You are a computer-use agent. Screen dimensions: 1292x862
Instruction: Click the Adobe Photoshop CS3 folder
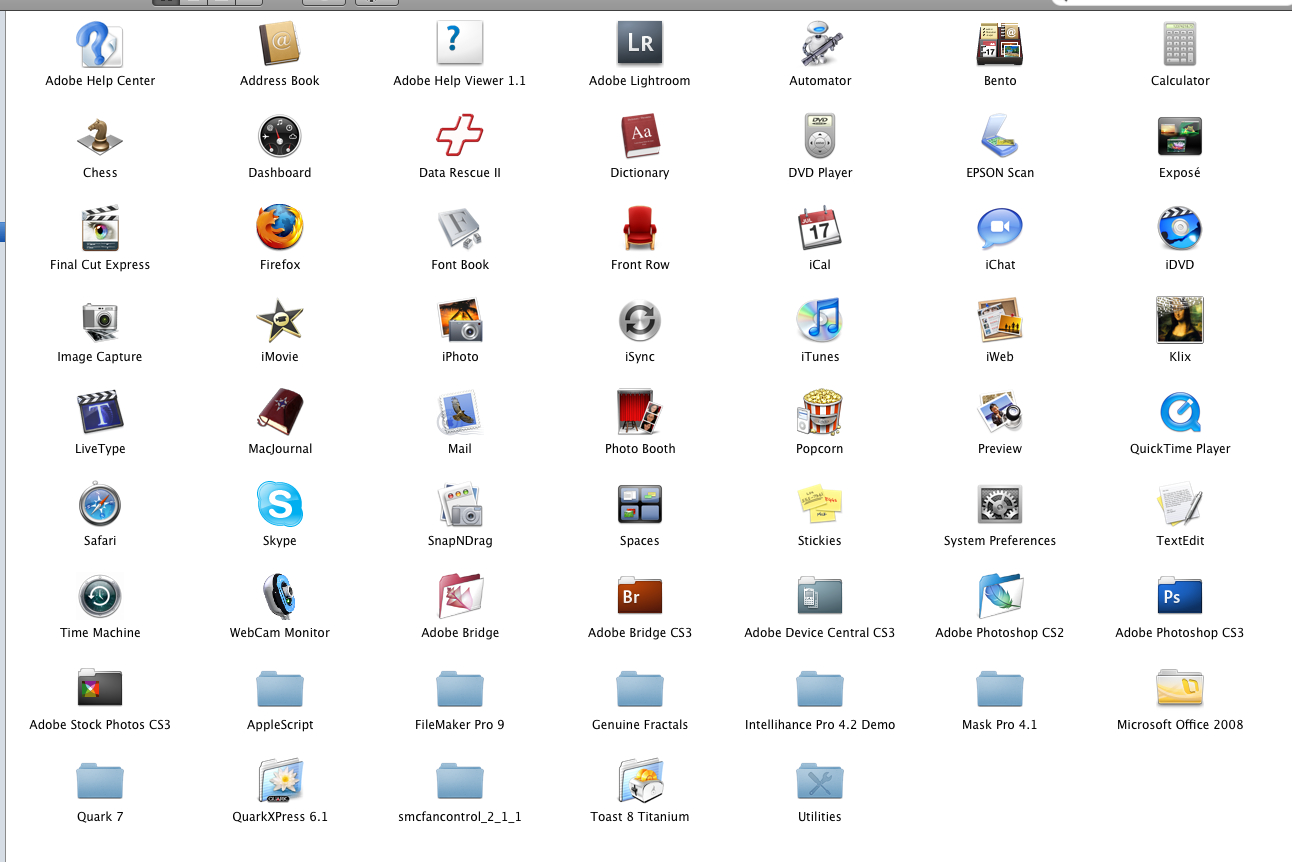point(1180,596)
